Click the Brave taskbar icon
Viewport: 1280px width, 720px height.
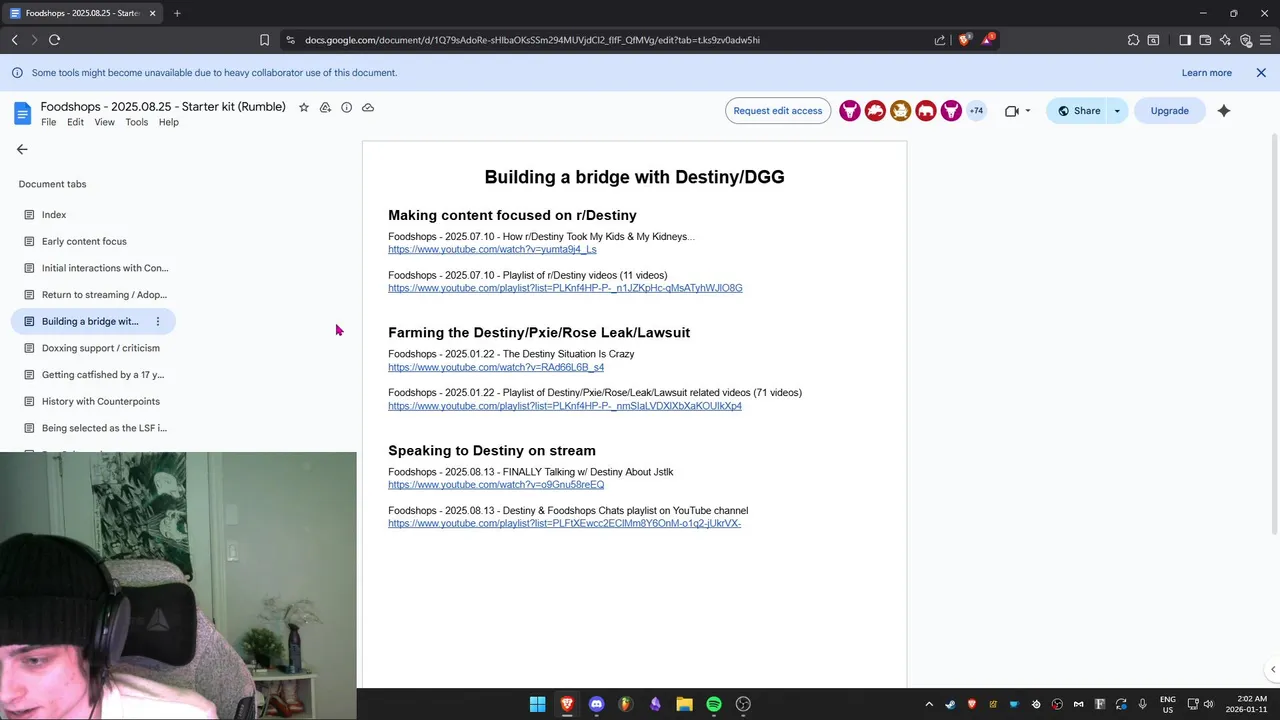[x=567, y=704]
